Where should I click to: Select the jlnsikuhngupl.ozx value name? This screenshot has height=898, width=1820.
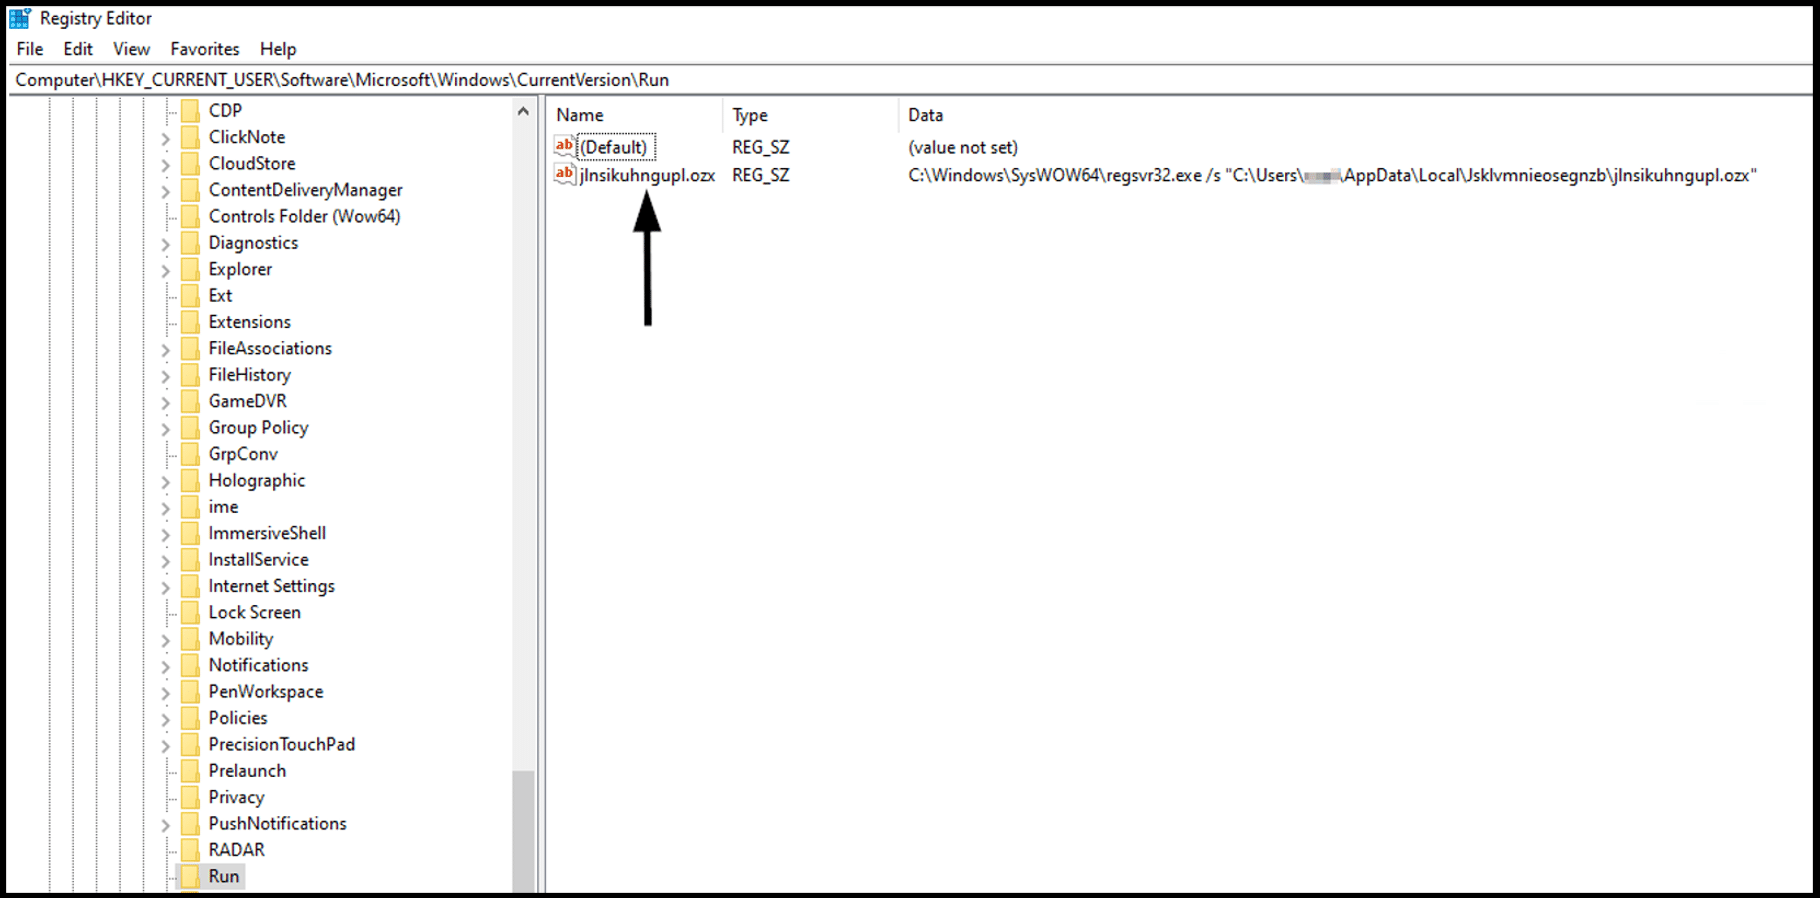pyautogui.click(x=647, y=175)
